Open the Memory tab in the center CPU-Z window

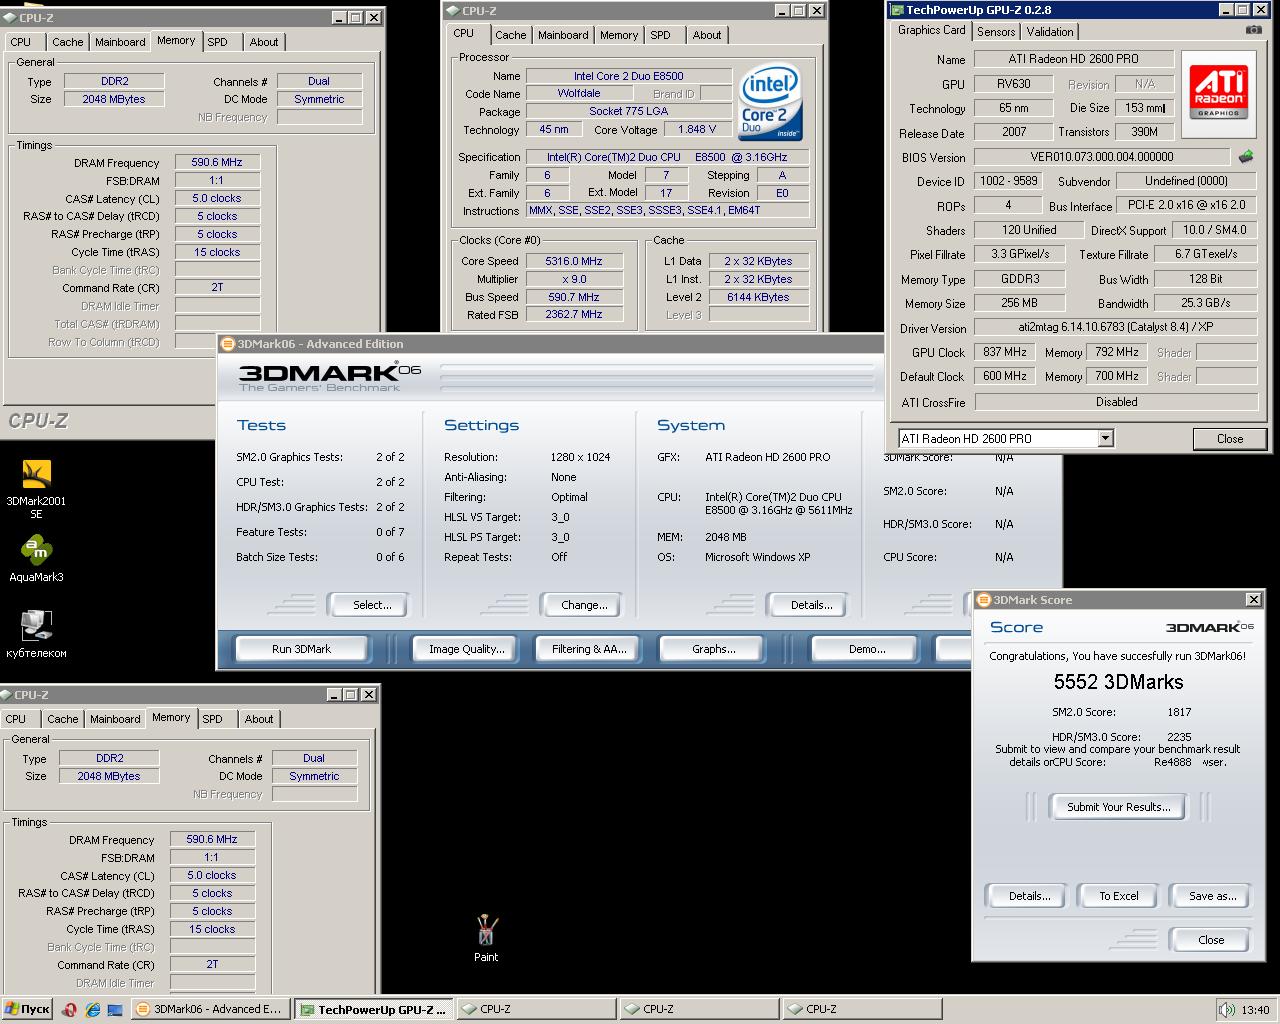click(x=619, y=35)
